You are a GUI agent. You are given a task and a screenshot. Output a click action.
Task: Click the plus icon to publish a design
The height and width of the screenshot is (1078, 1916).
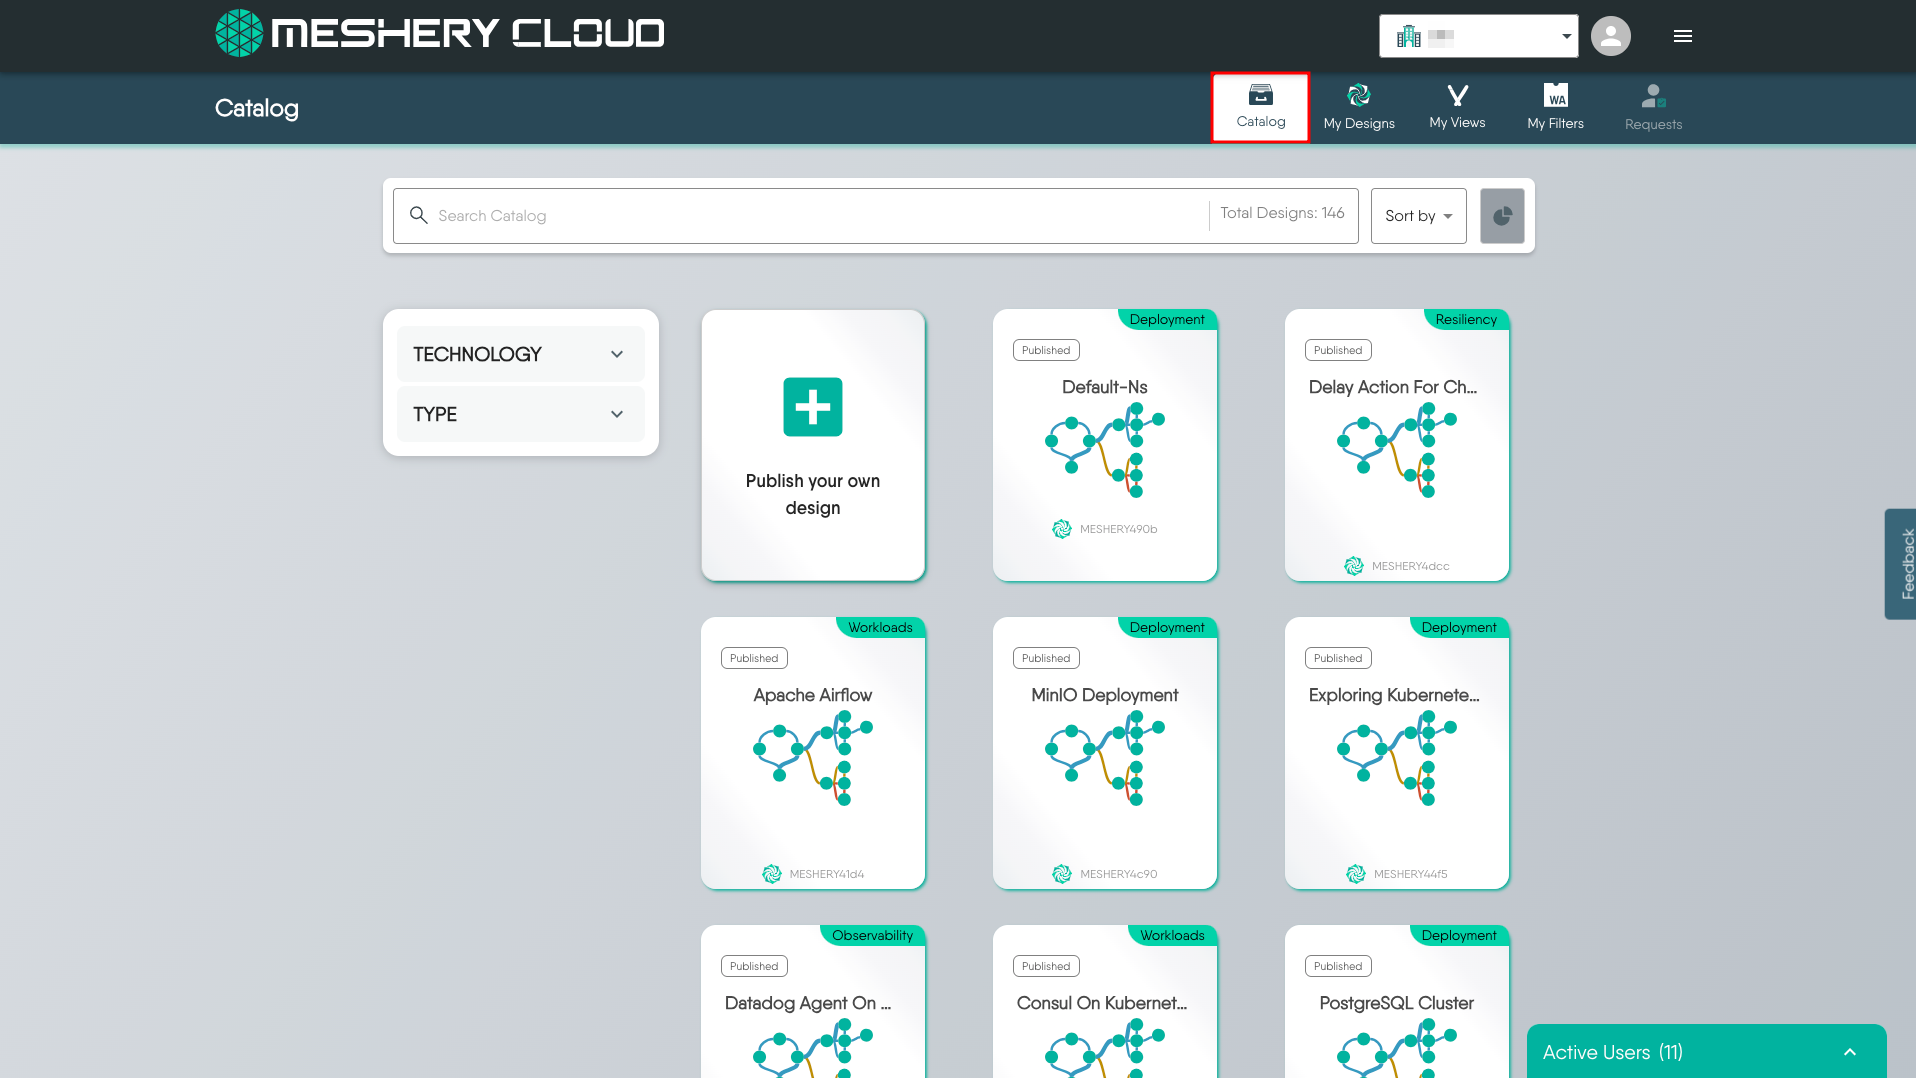[x=812, y=407]
